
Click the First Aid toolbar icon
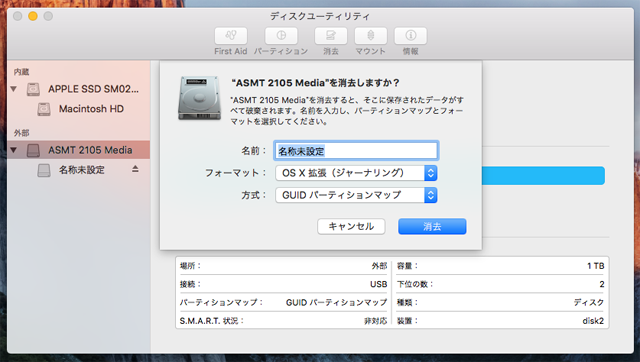(x=231, y=36)
